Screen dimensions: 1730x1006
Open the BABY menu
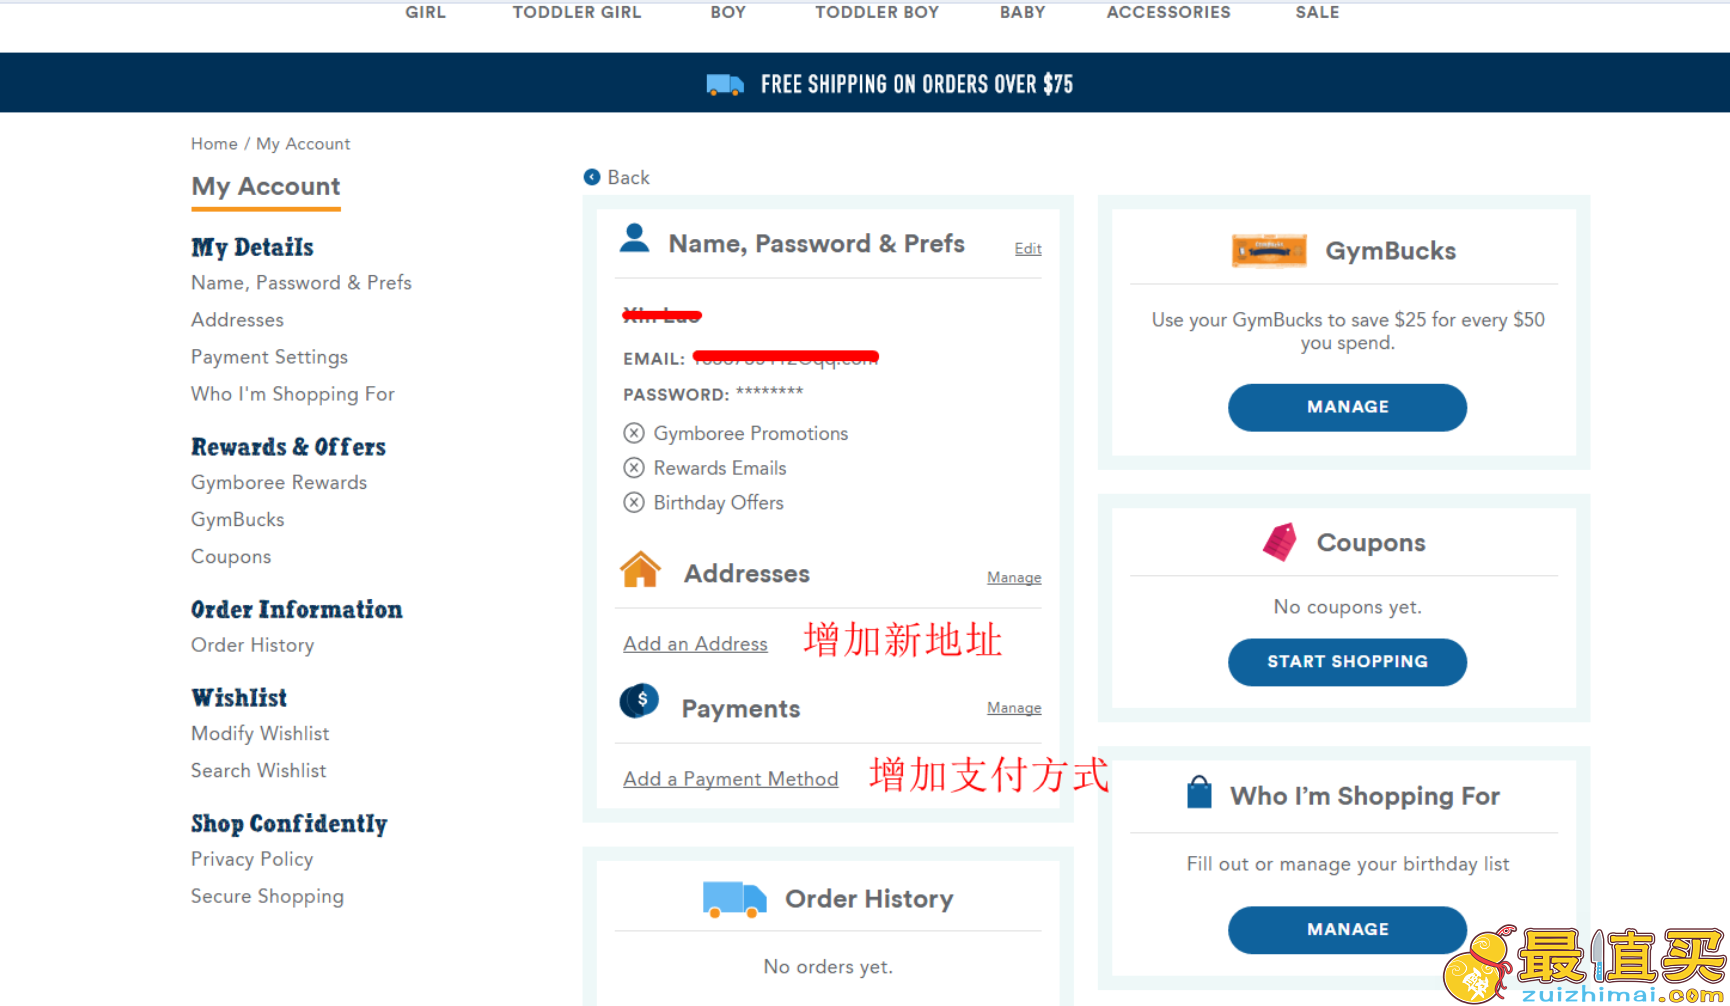(x=1022, y=12)
